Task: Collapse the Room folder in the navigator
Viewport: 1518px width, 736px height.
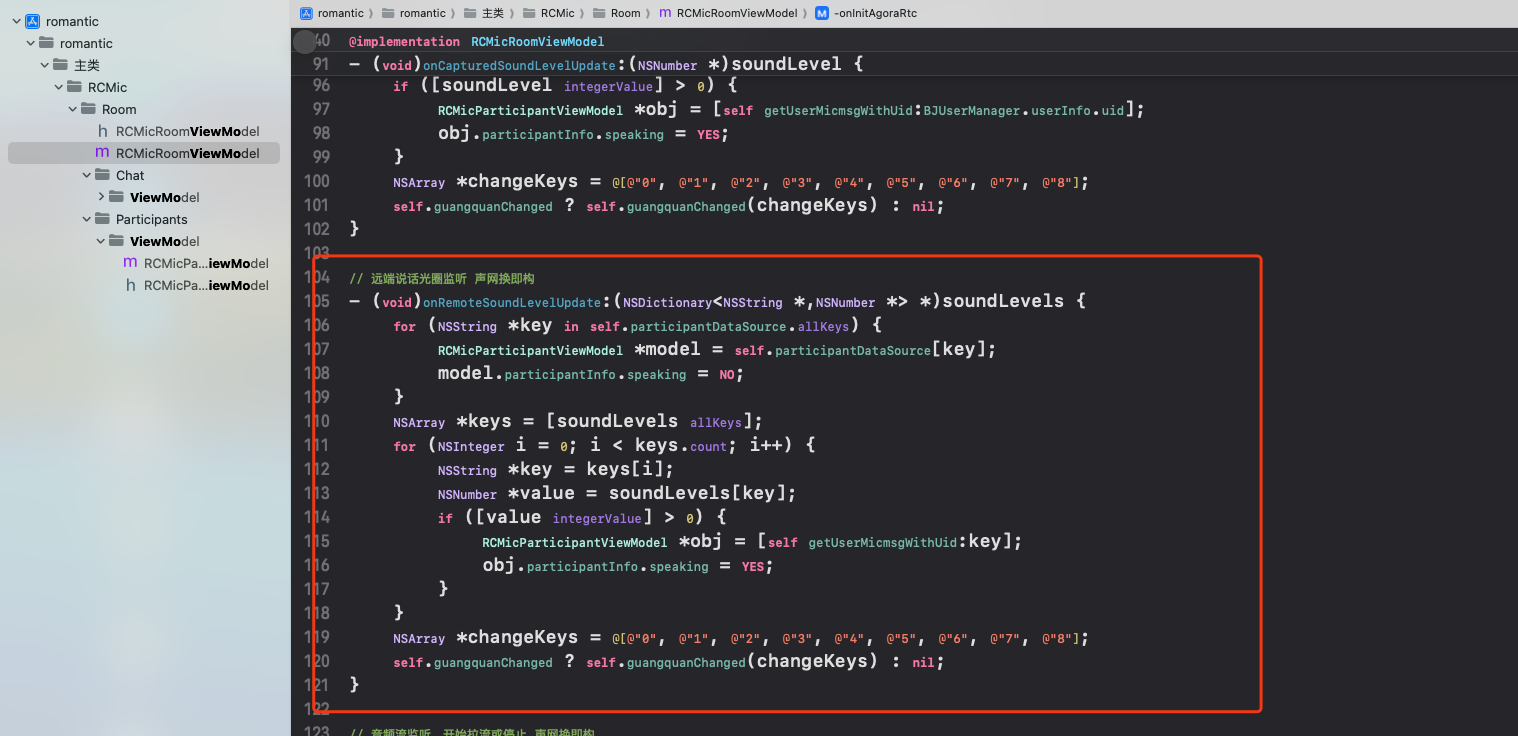Action: tap(73, 109)
